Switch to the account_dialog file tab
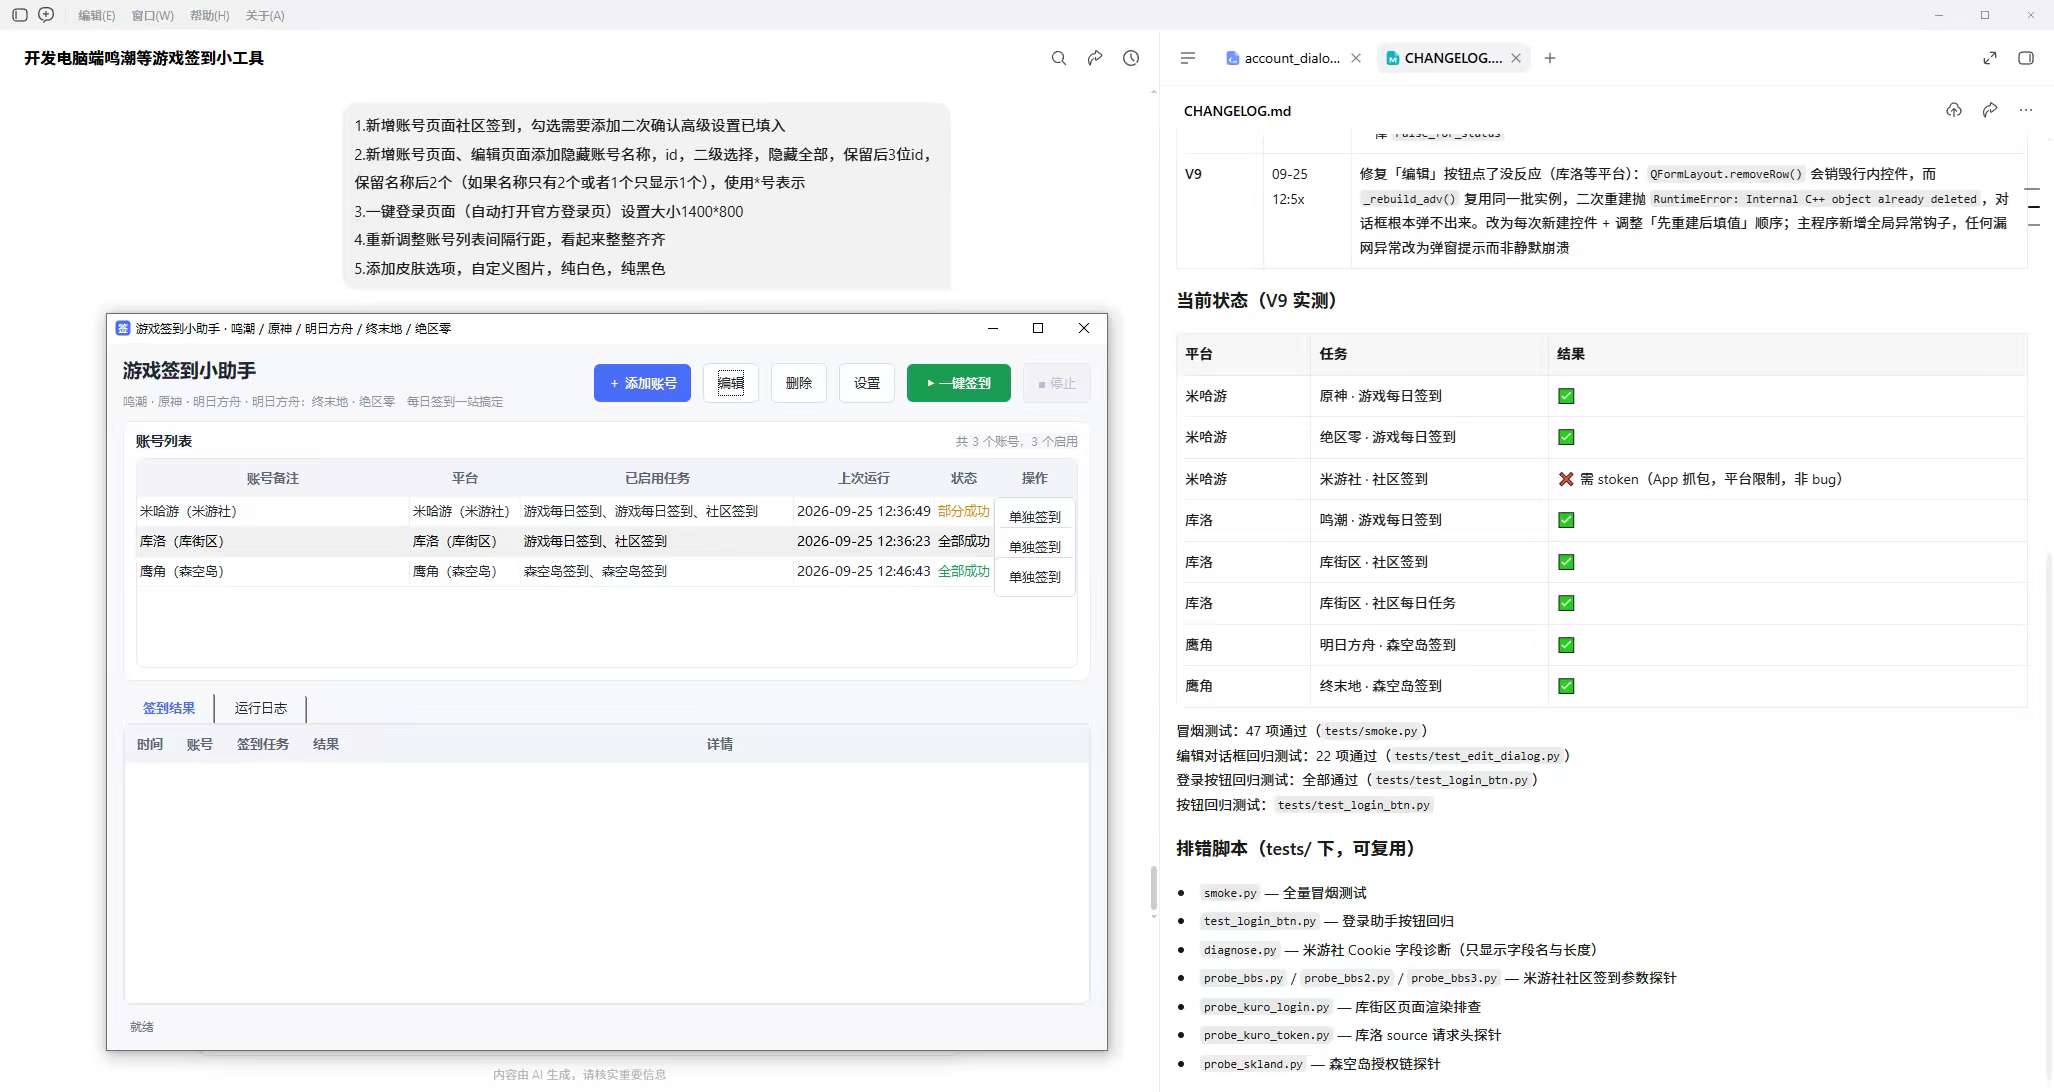This screenshot has height=1092, width=2054. tap(1283, 58)
